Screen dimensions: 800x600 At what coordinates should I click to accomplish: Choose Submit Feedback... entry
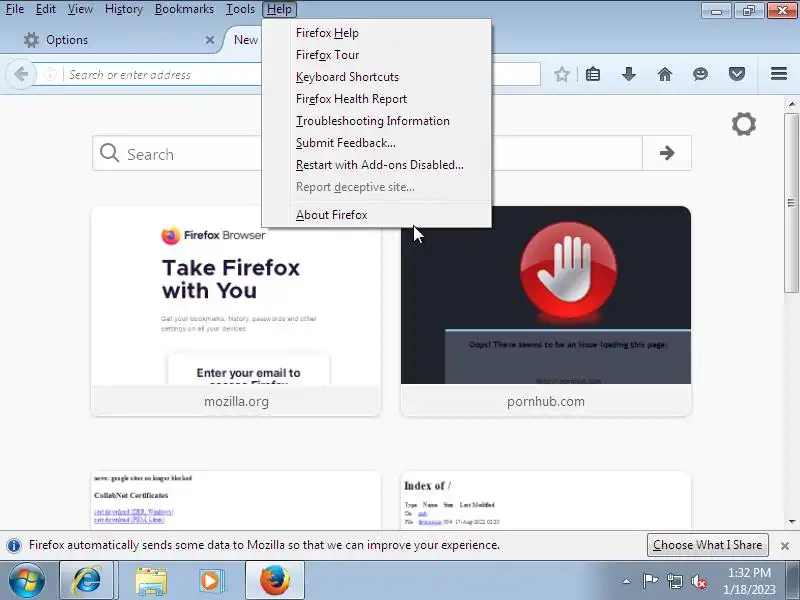coord(377,142)
